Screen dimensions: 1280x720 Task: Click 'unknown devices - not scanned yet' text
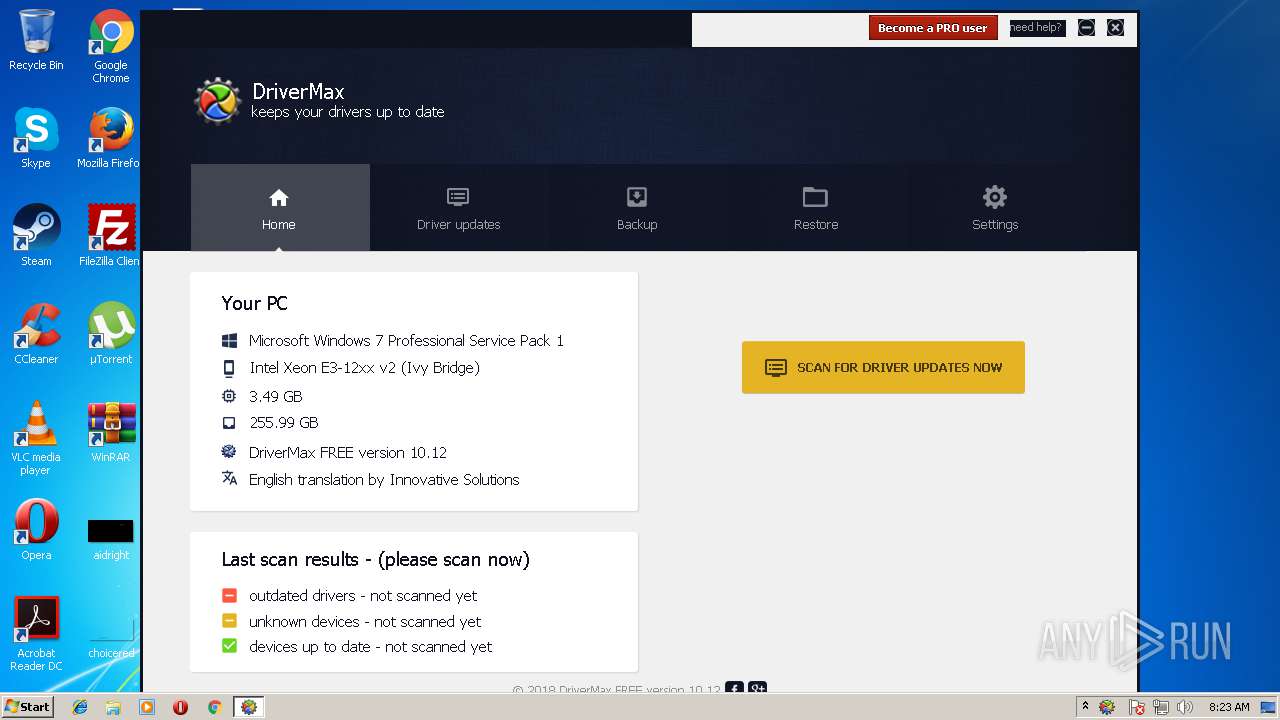click(365, 621)
